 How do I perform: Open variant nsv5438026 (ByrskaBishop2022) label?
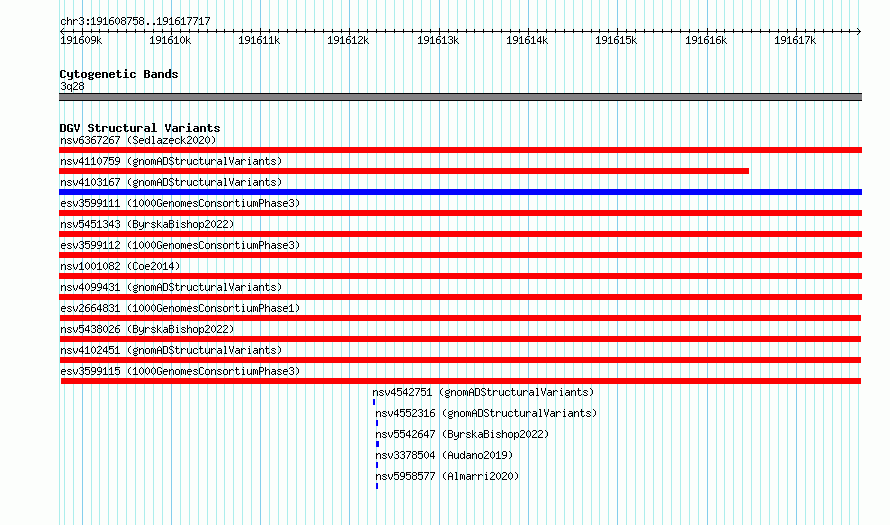[x=147, y=329]
